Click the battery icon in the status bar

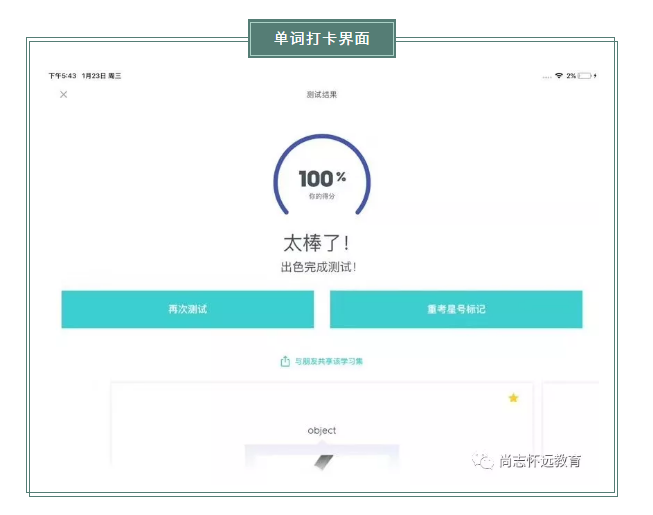coord(585,76)
